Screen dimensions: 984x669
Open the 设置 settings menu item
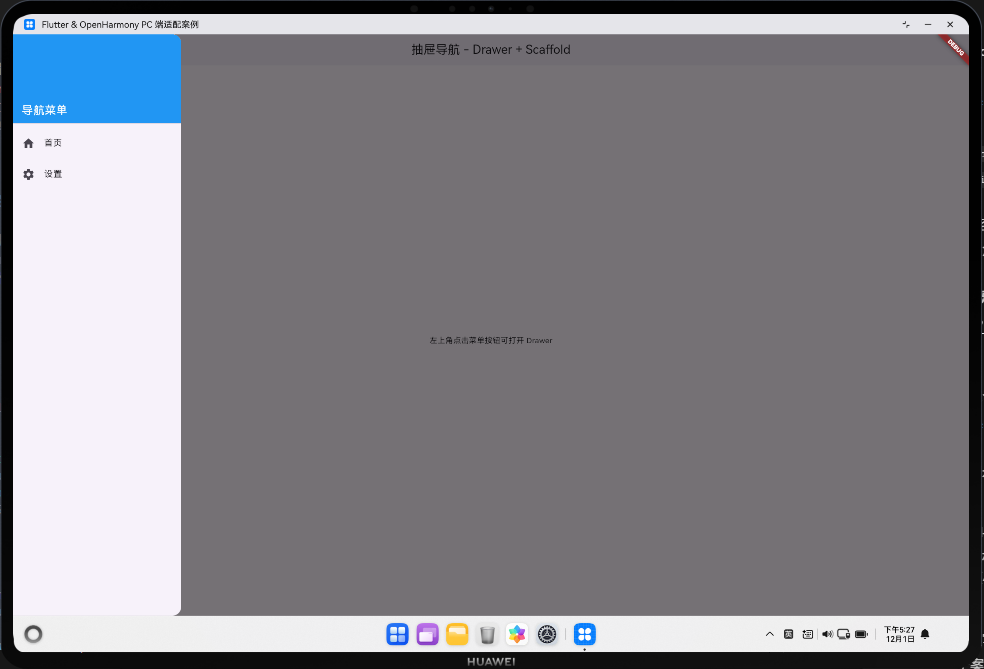point(97,174)
